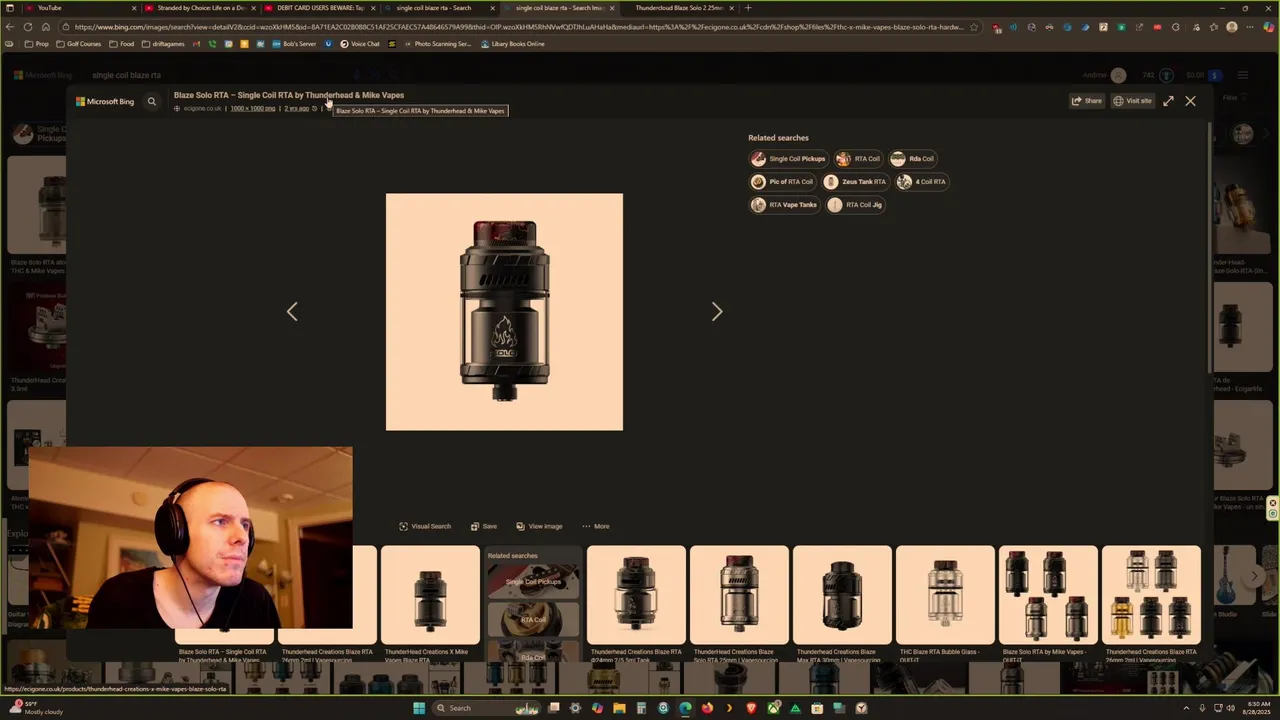Viewport: 1280px width, 720px height.
Task: Bookmark this page with the star icon
Action: [x=974, y=27]
